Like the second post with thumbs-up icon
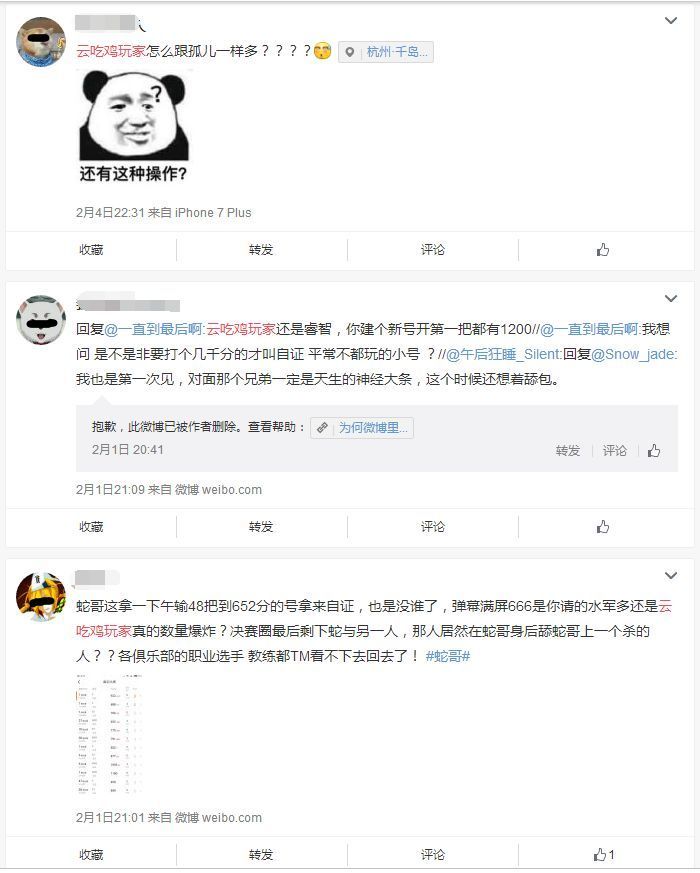Viewport: 700px width, 873px height. pyautogui.click(x=603, y=527)
